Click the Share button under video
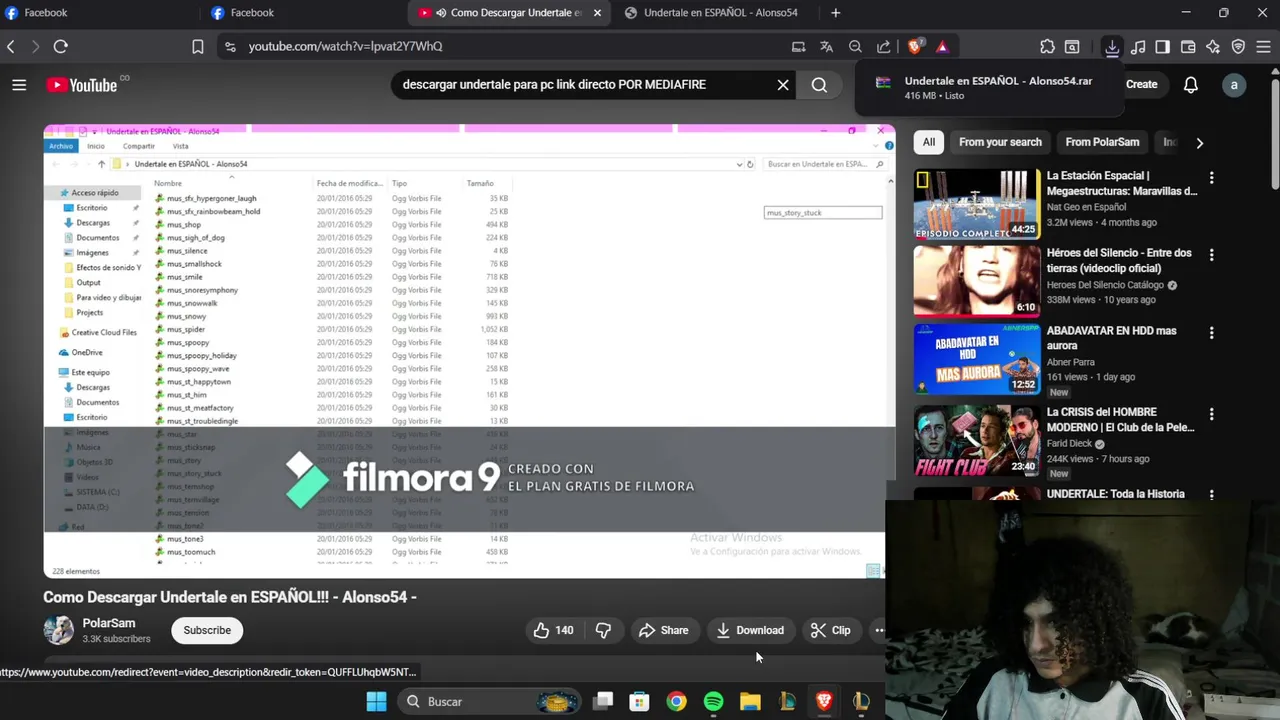Viewport: 1280px width, 720px height. pos(664,630)
